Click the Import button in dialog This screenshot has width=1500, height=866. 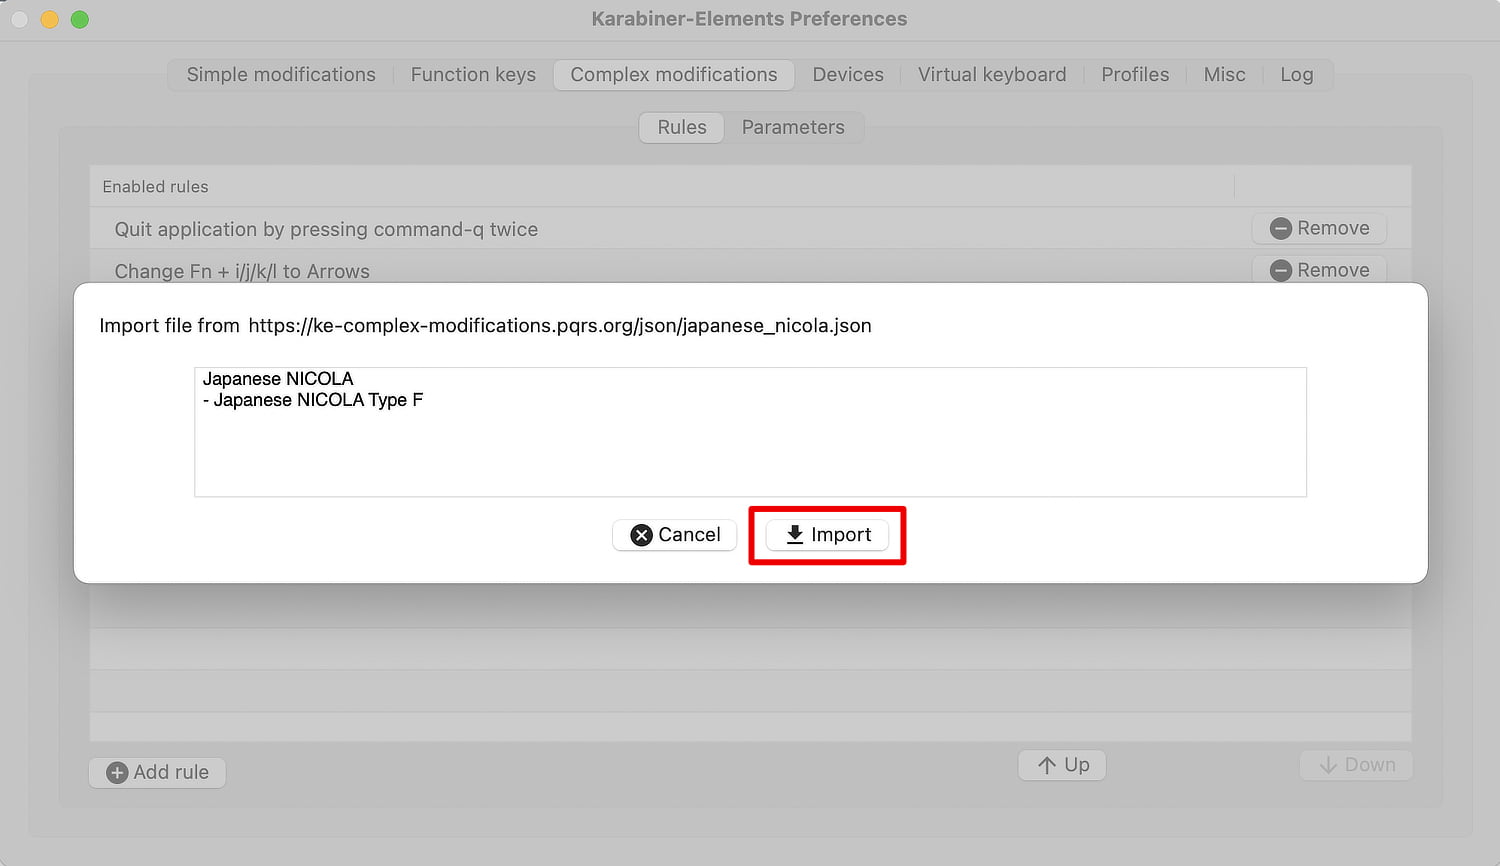[x=827, y=535]
